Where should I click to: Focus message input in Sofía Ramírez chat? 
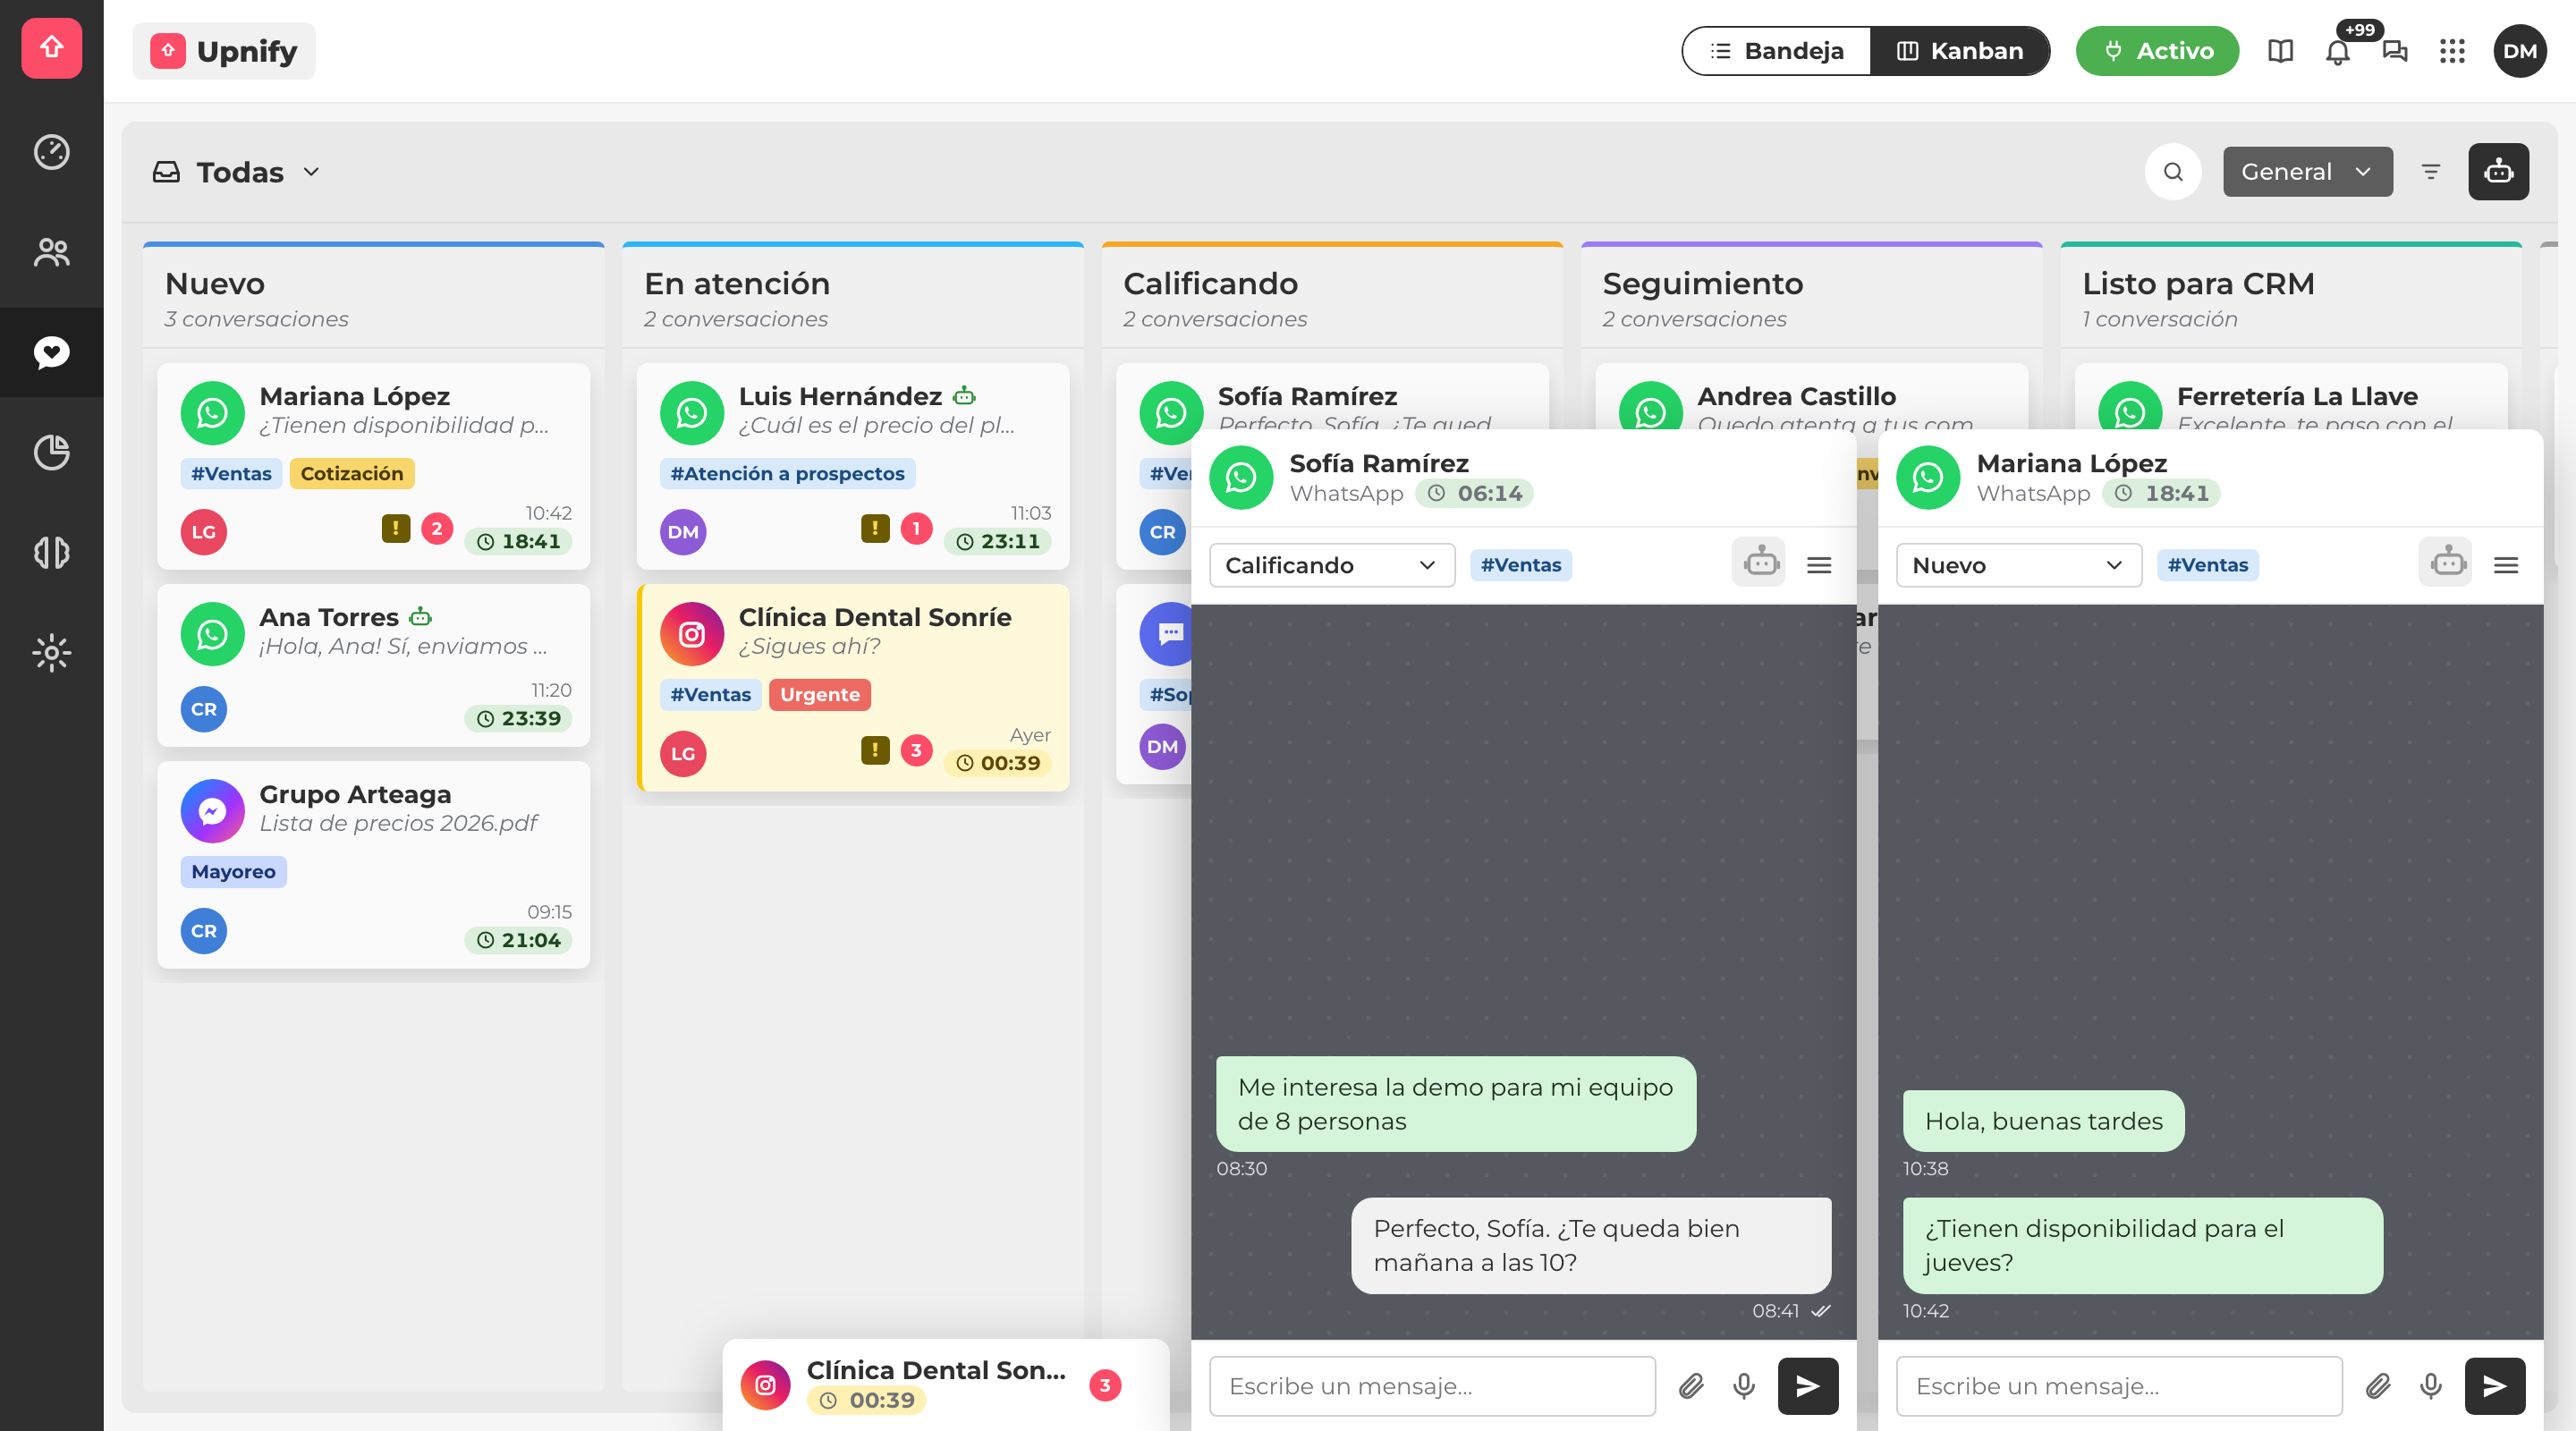1432,1386
